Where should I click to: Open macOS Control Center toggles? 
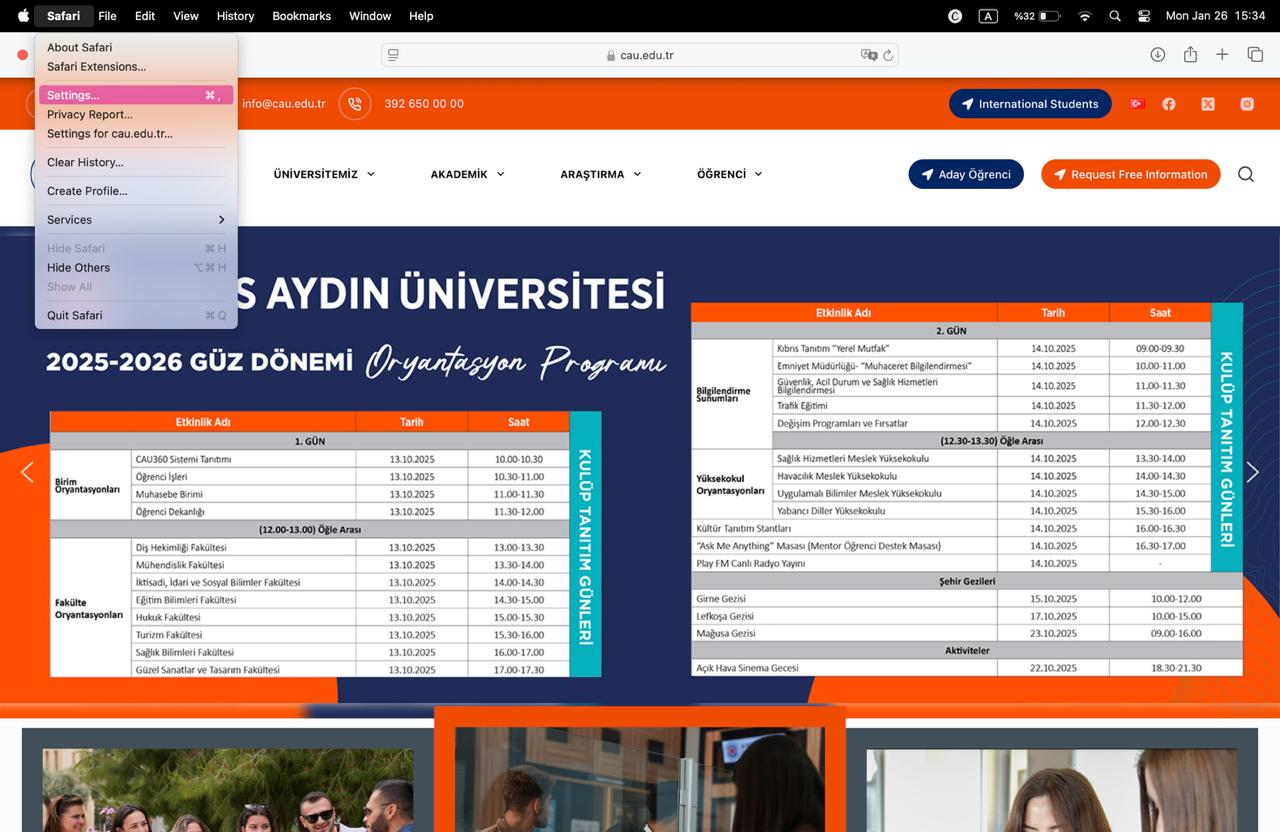[x=1144, y=16]
